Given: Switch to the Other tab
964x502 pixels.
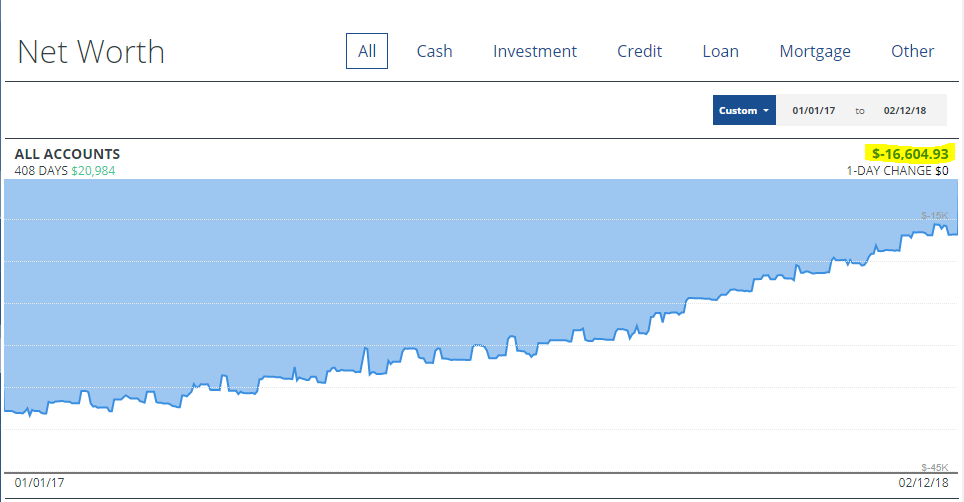Looking at the screenshot, I should click(x=913, y=51).
